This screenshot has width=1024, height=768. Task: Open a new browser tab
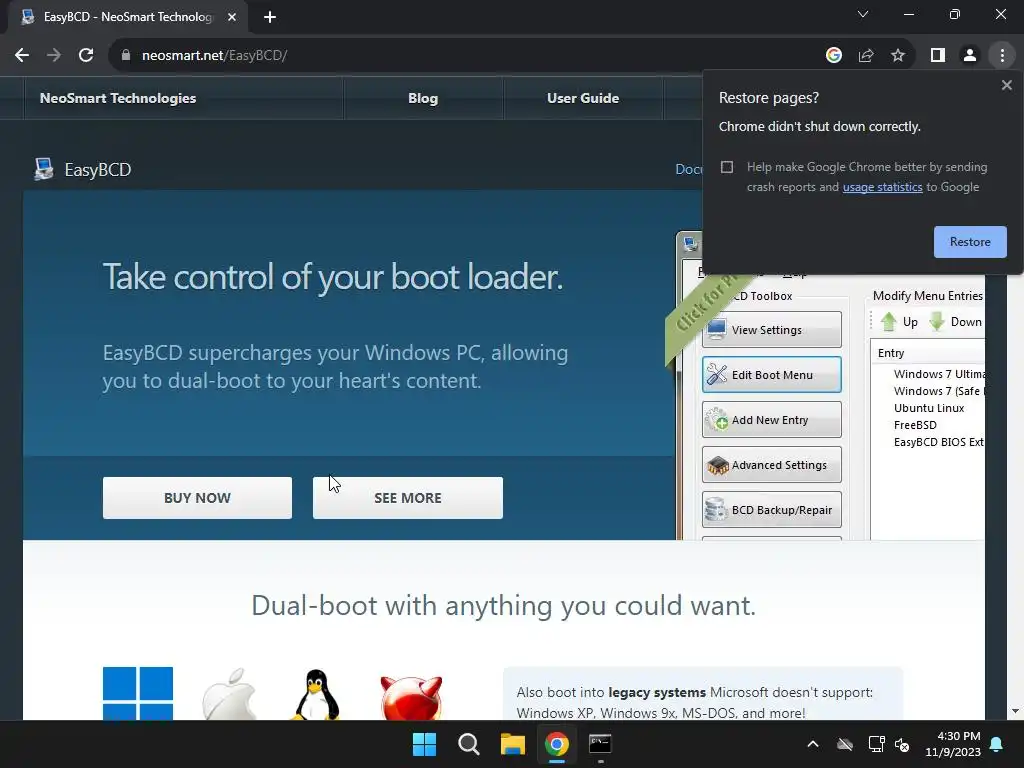pos(270,17)
